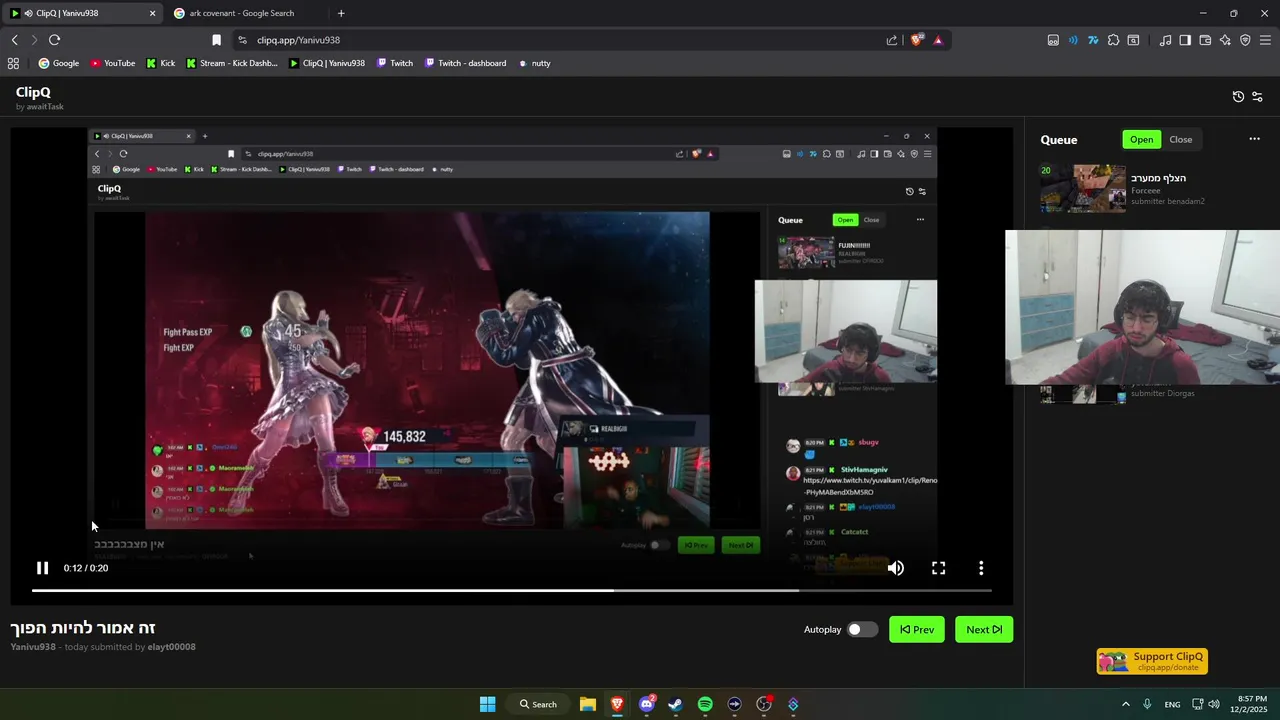Open the Brave VPN shield icon
The width and height of the screenshot is (1280, 720).
pyautogui.click(x=1245, y=40)
